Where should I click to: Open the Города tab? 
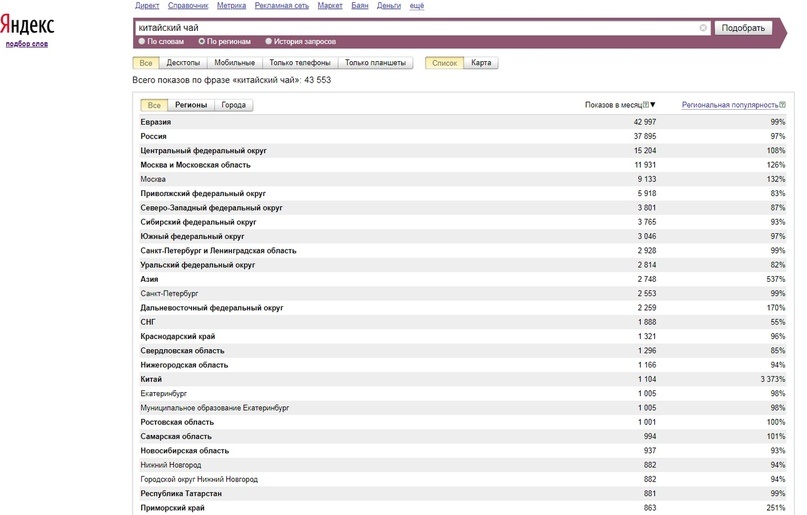(x=233, y=105)
